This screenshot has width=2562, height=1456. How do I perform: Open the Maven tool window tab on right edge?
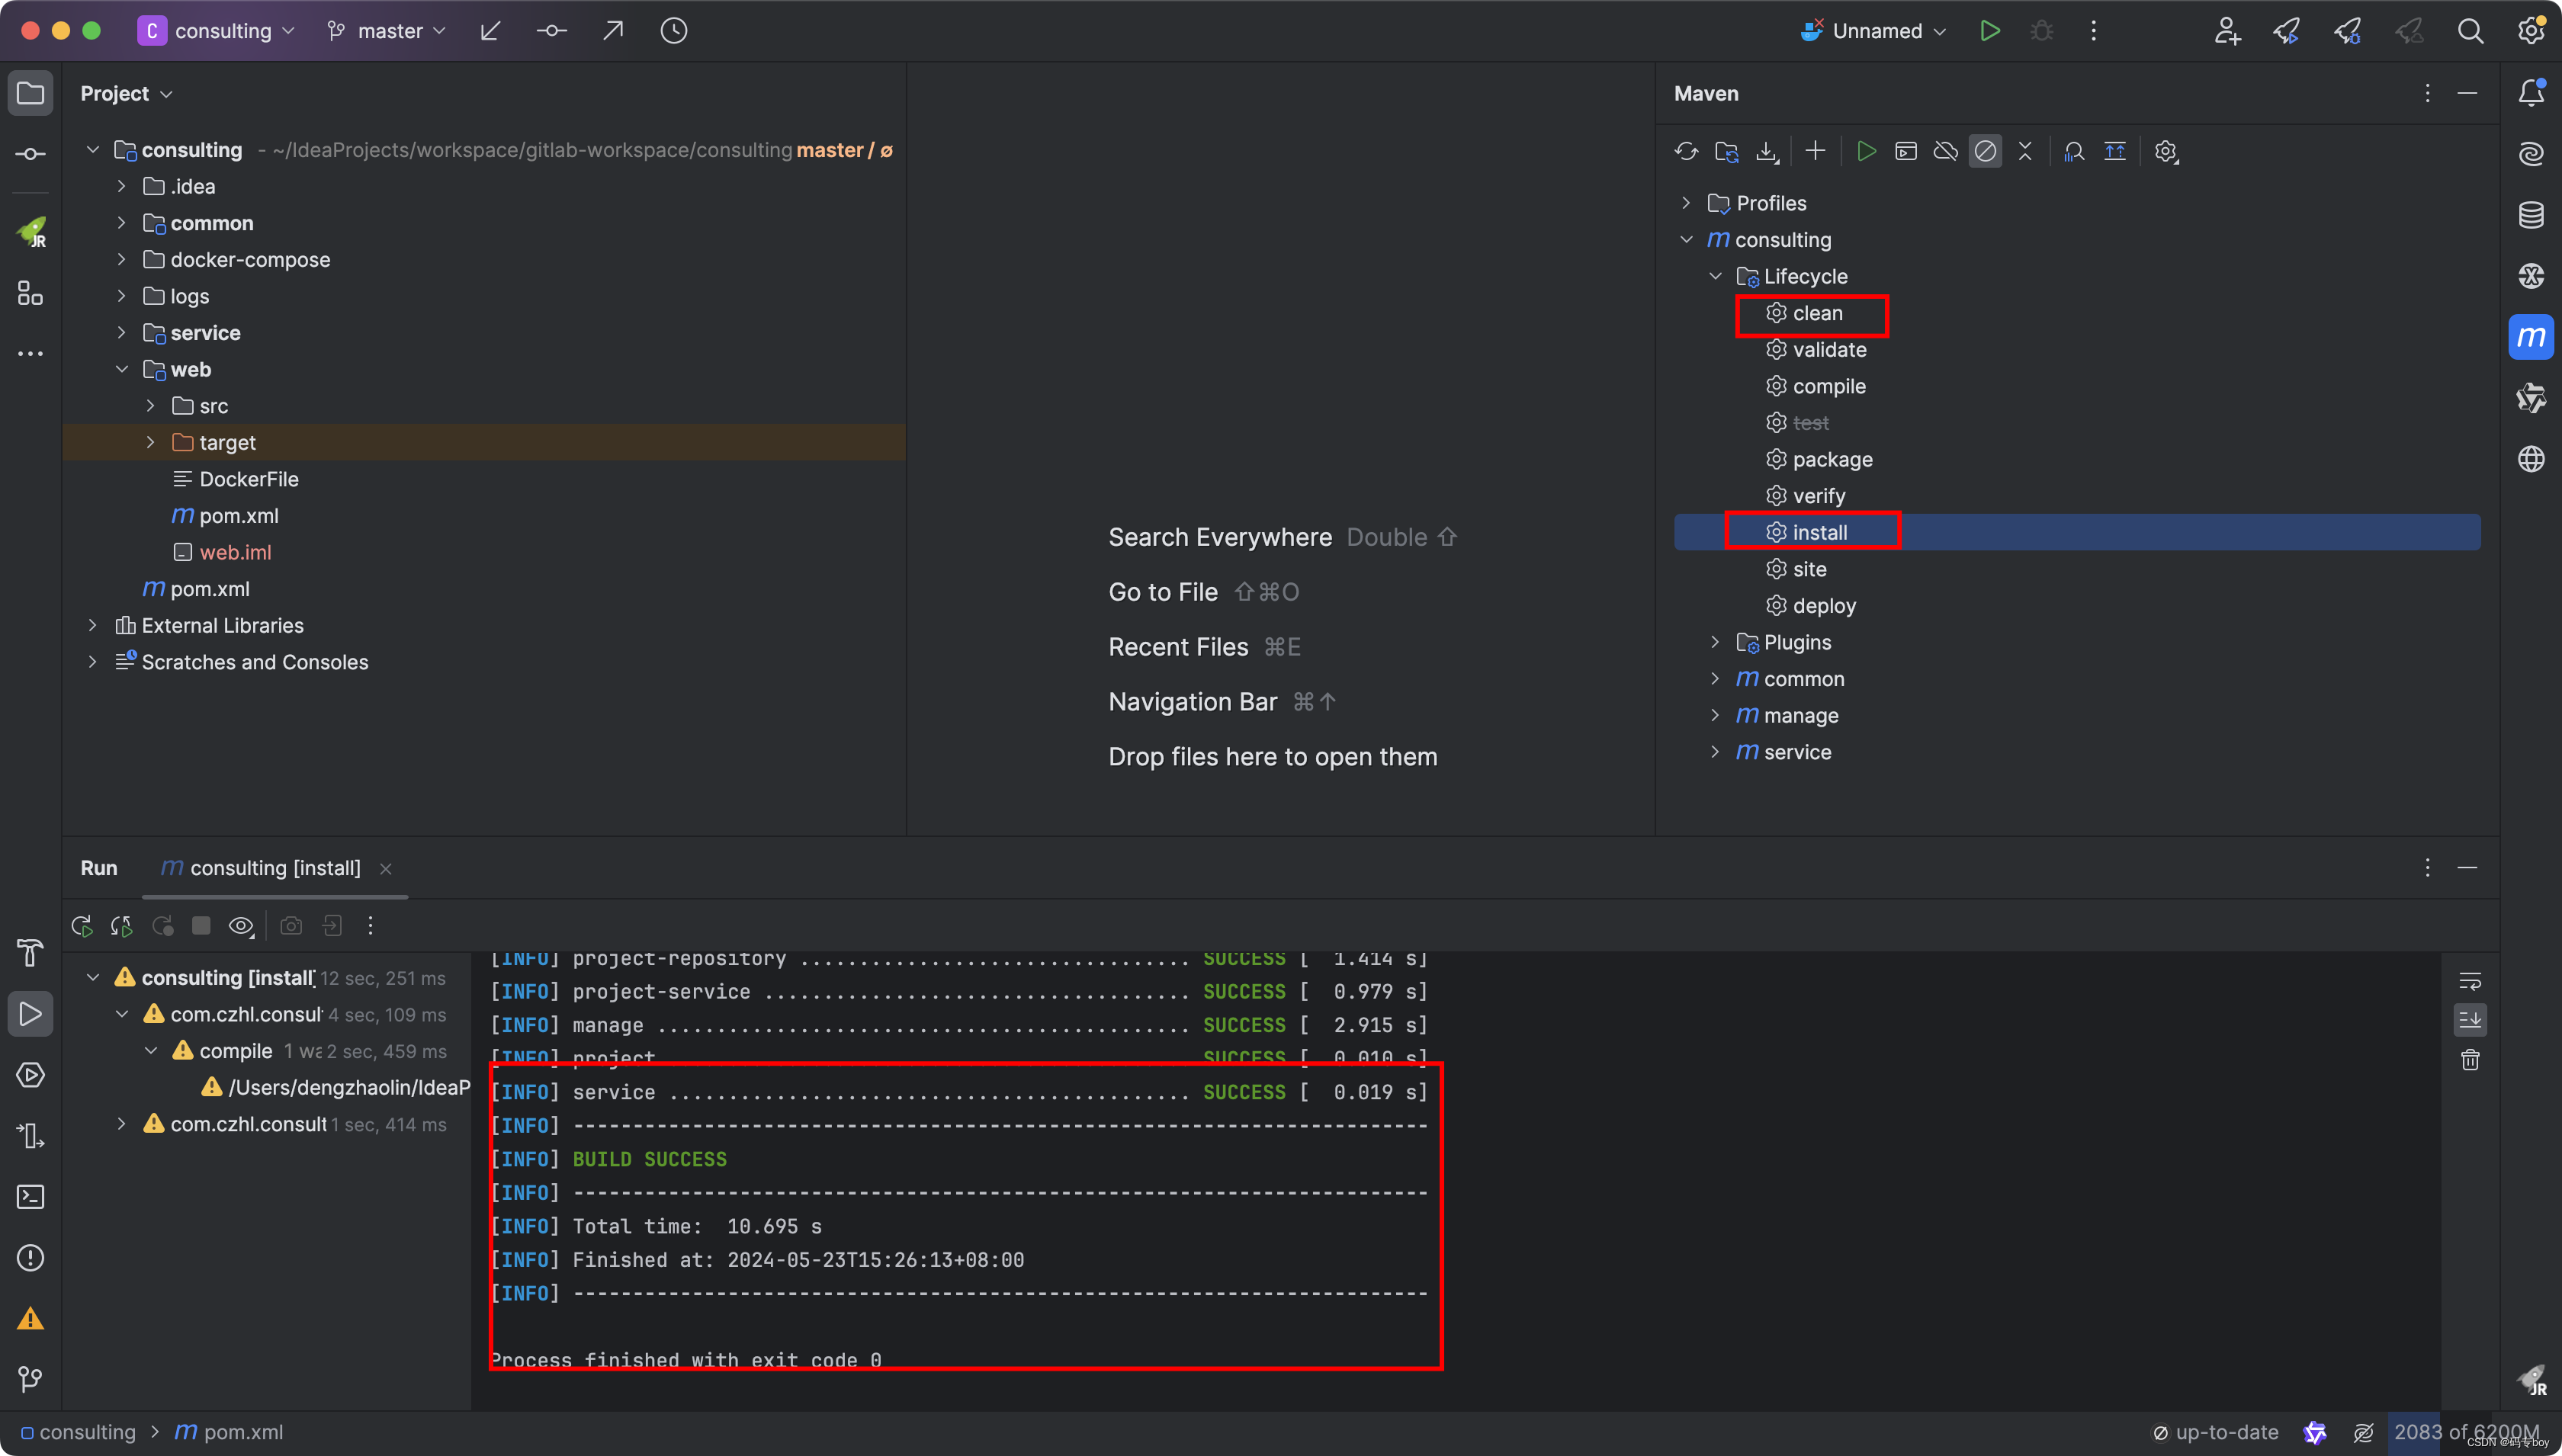(2531, 337)
